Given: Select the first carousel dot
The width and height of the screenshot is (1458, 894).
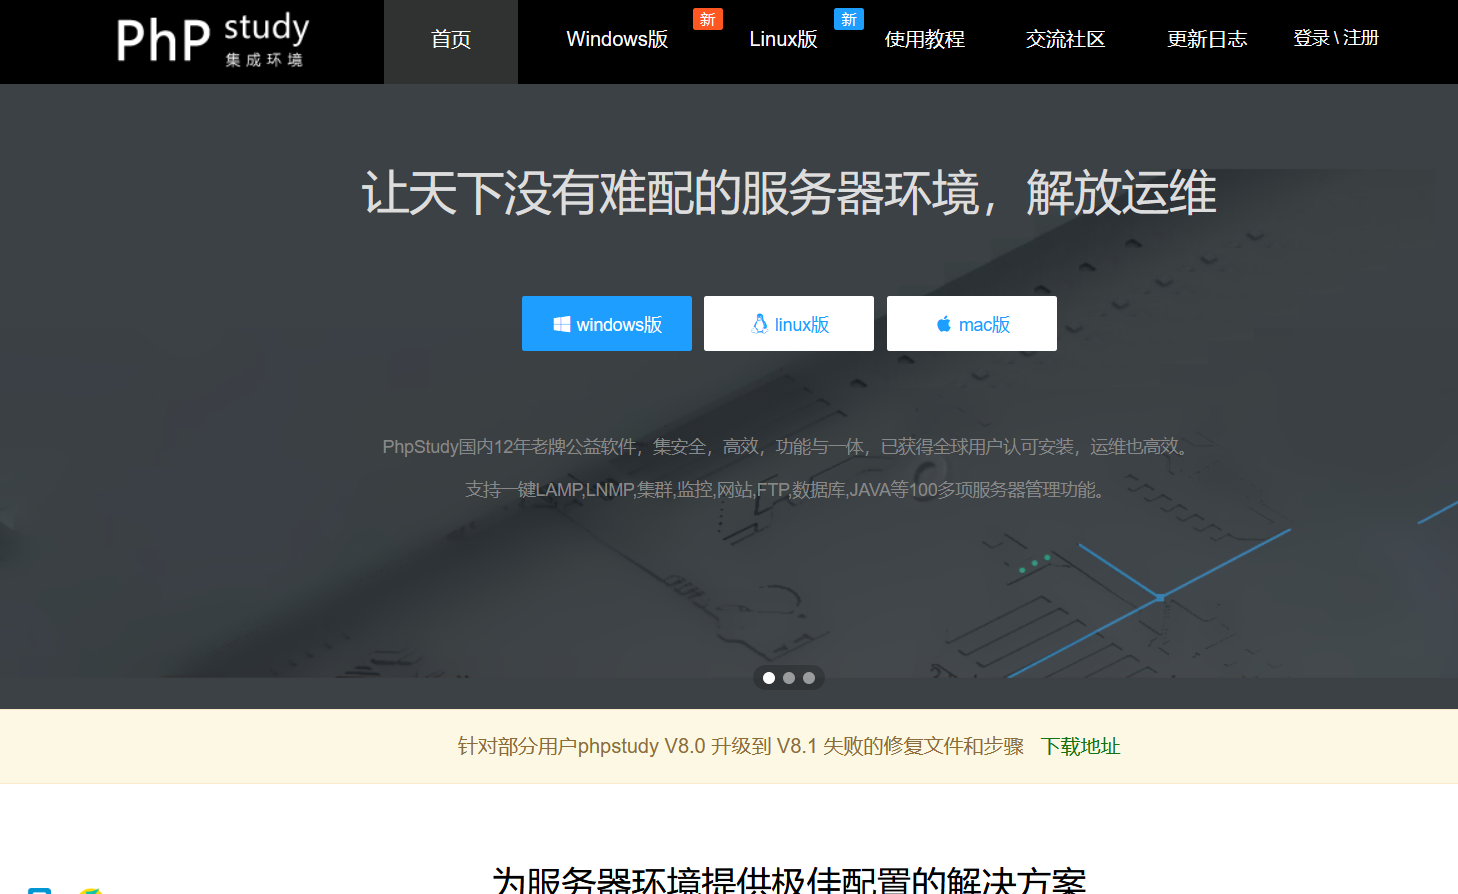Looking at the screenshot, I should pyautogui.click(x=769, y=678).
